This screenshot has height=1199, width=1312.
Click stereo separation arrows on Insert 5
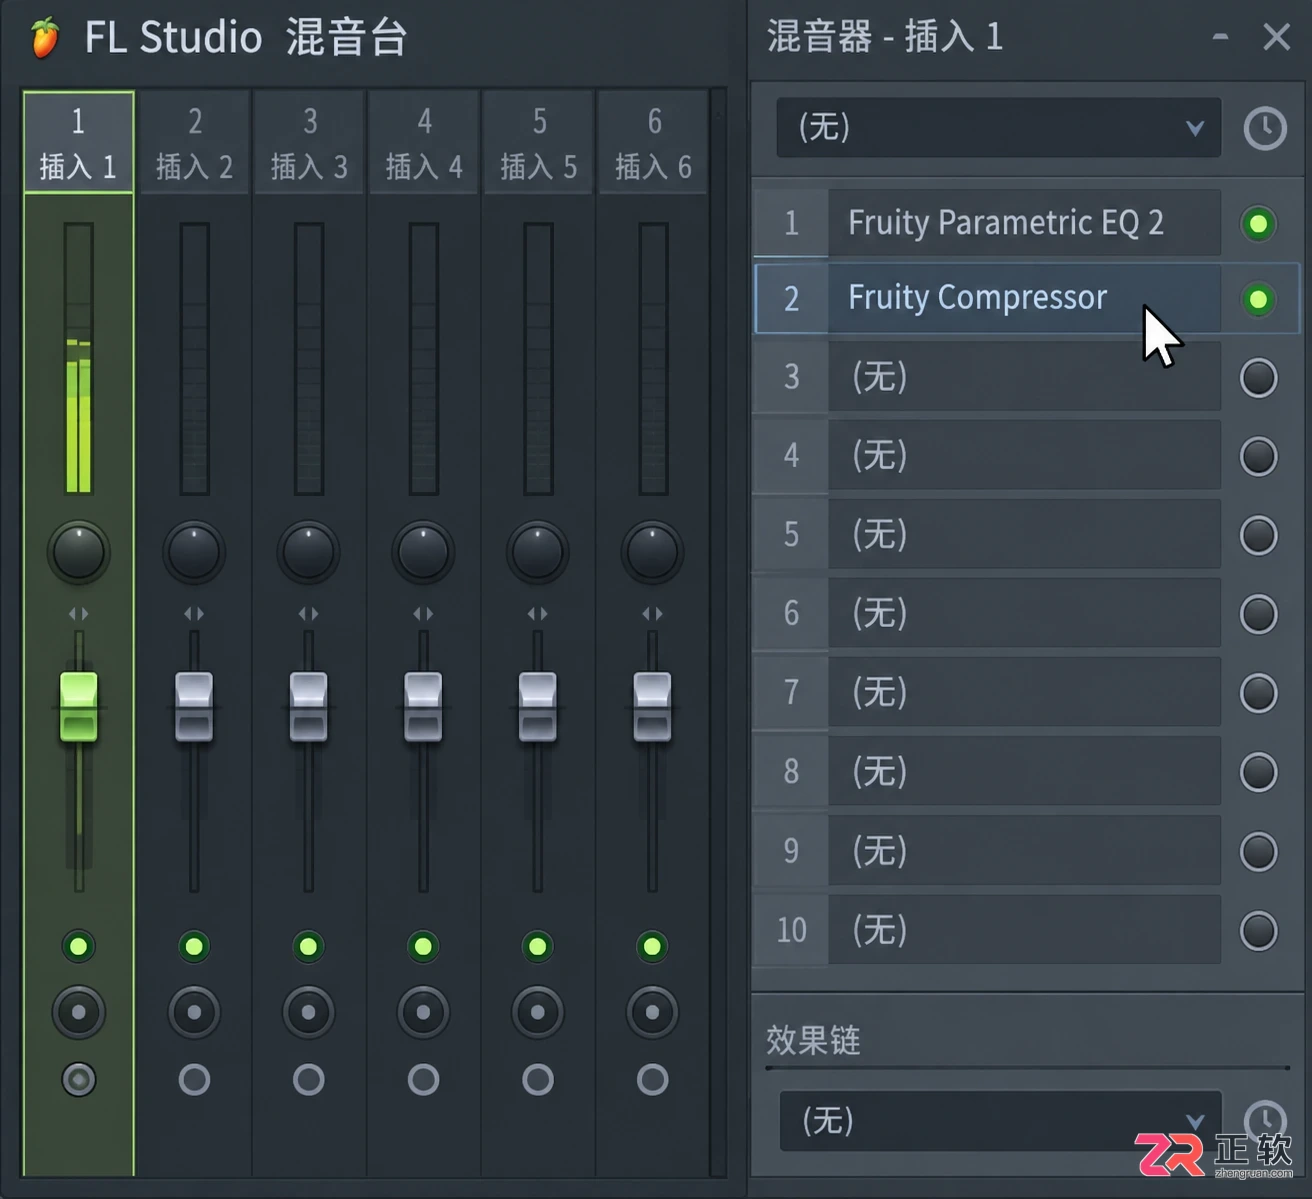pyautogui.click(x=537, y=613)
